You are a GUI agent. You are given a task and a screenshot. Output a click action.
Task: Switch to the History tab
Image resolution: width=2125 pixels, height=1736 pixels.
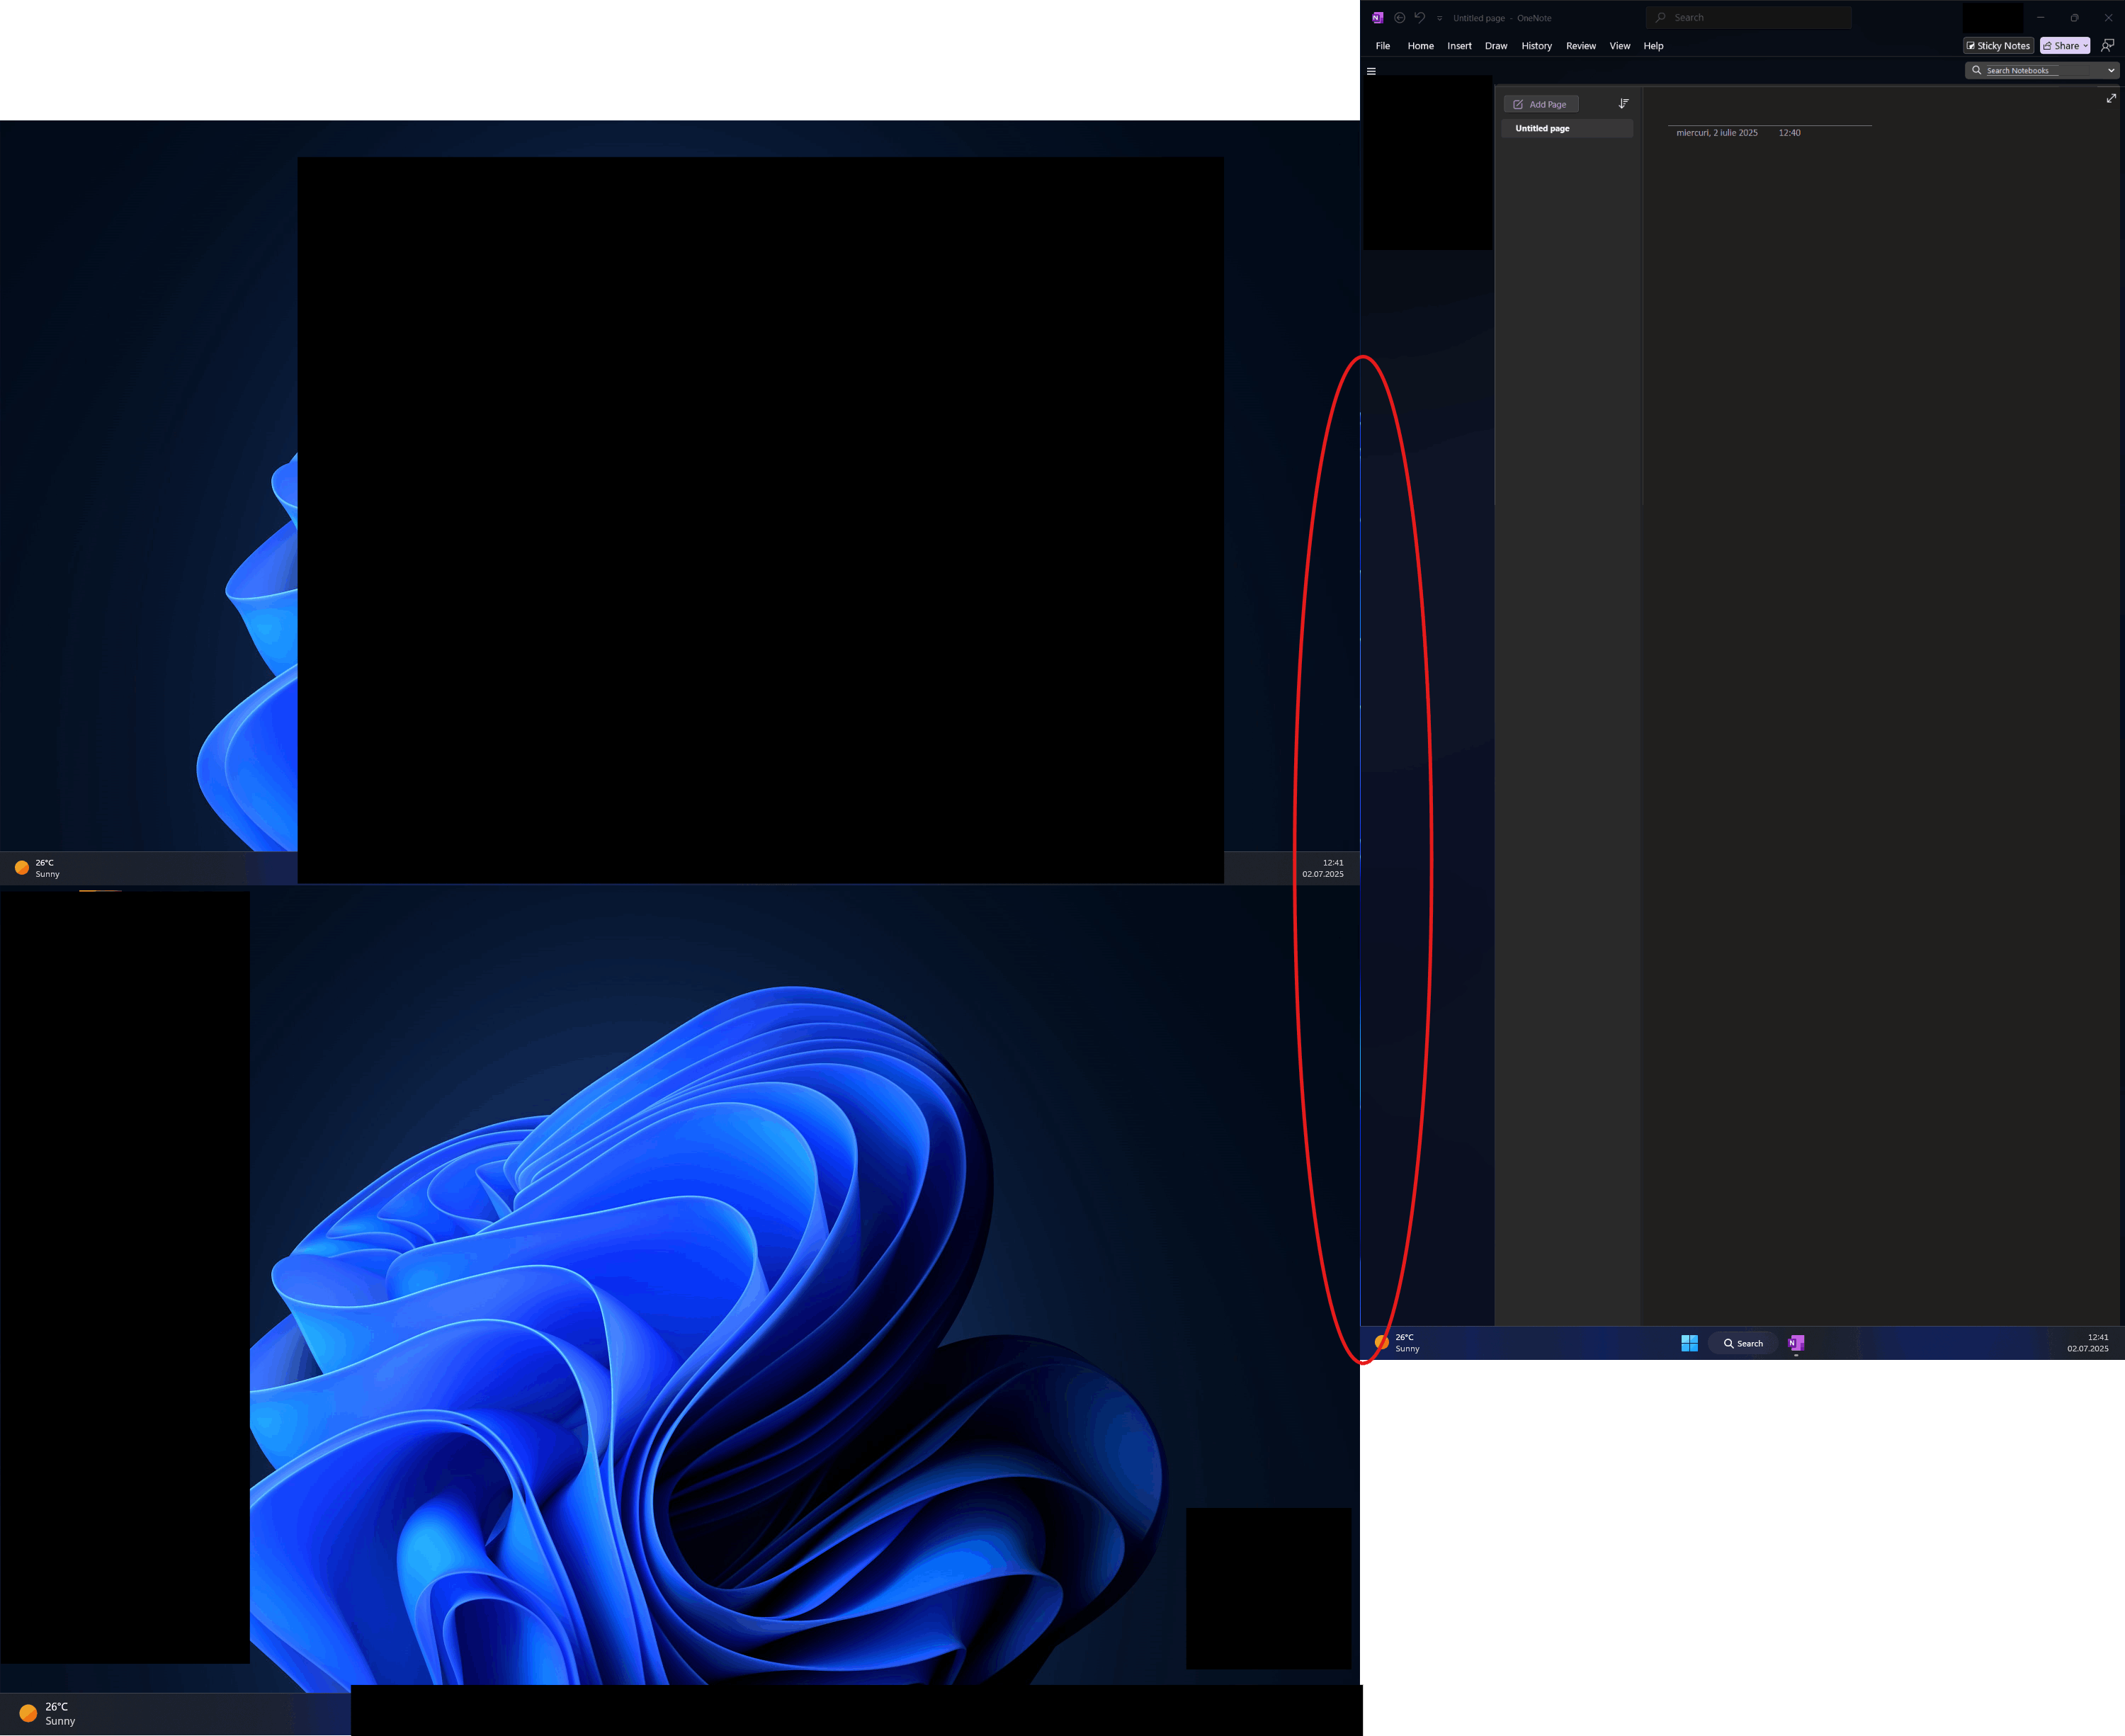(1536, 46)
